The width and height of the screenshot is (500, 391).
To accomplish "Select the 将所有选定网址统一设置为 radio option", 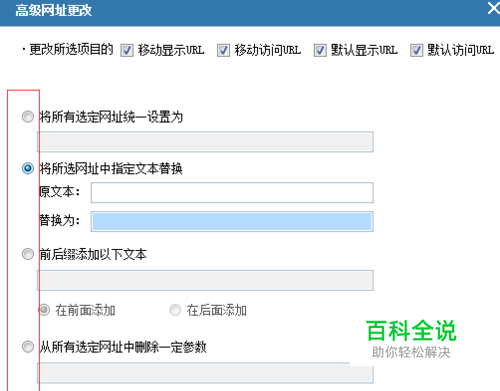I will tap(28, 117).
